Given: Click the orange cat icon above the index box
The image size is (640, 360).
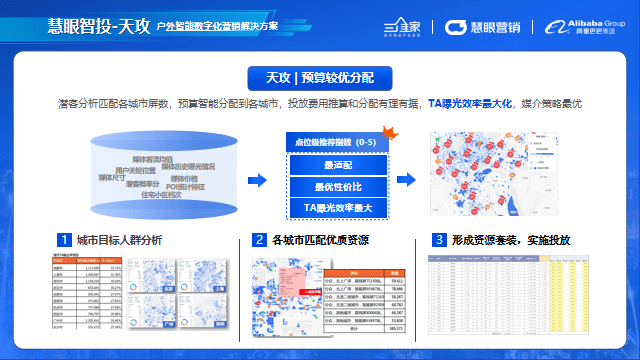Looking at the screenshot, I should [x=390, y=133].
